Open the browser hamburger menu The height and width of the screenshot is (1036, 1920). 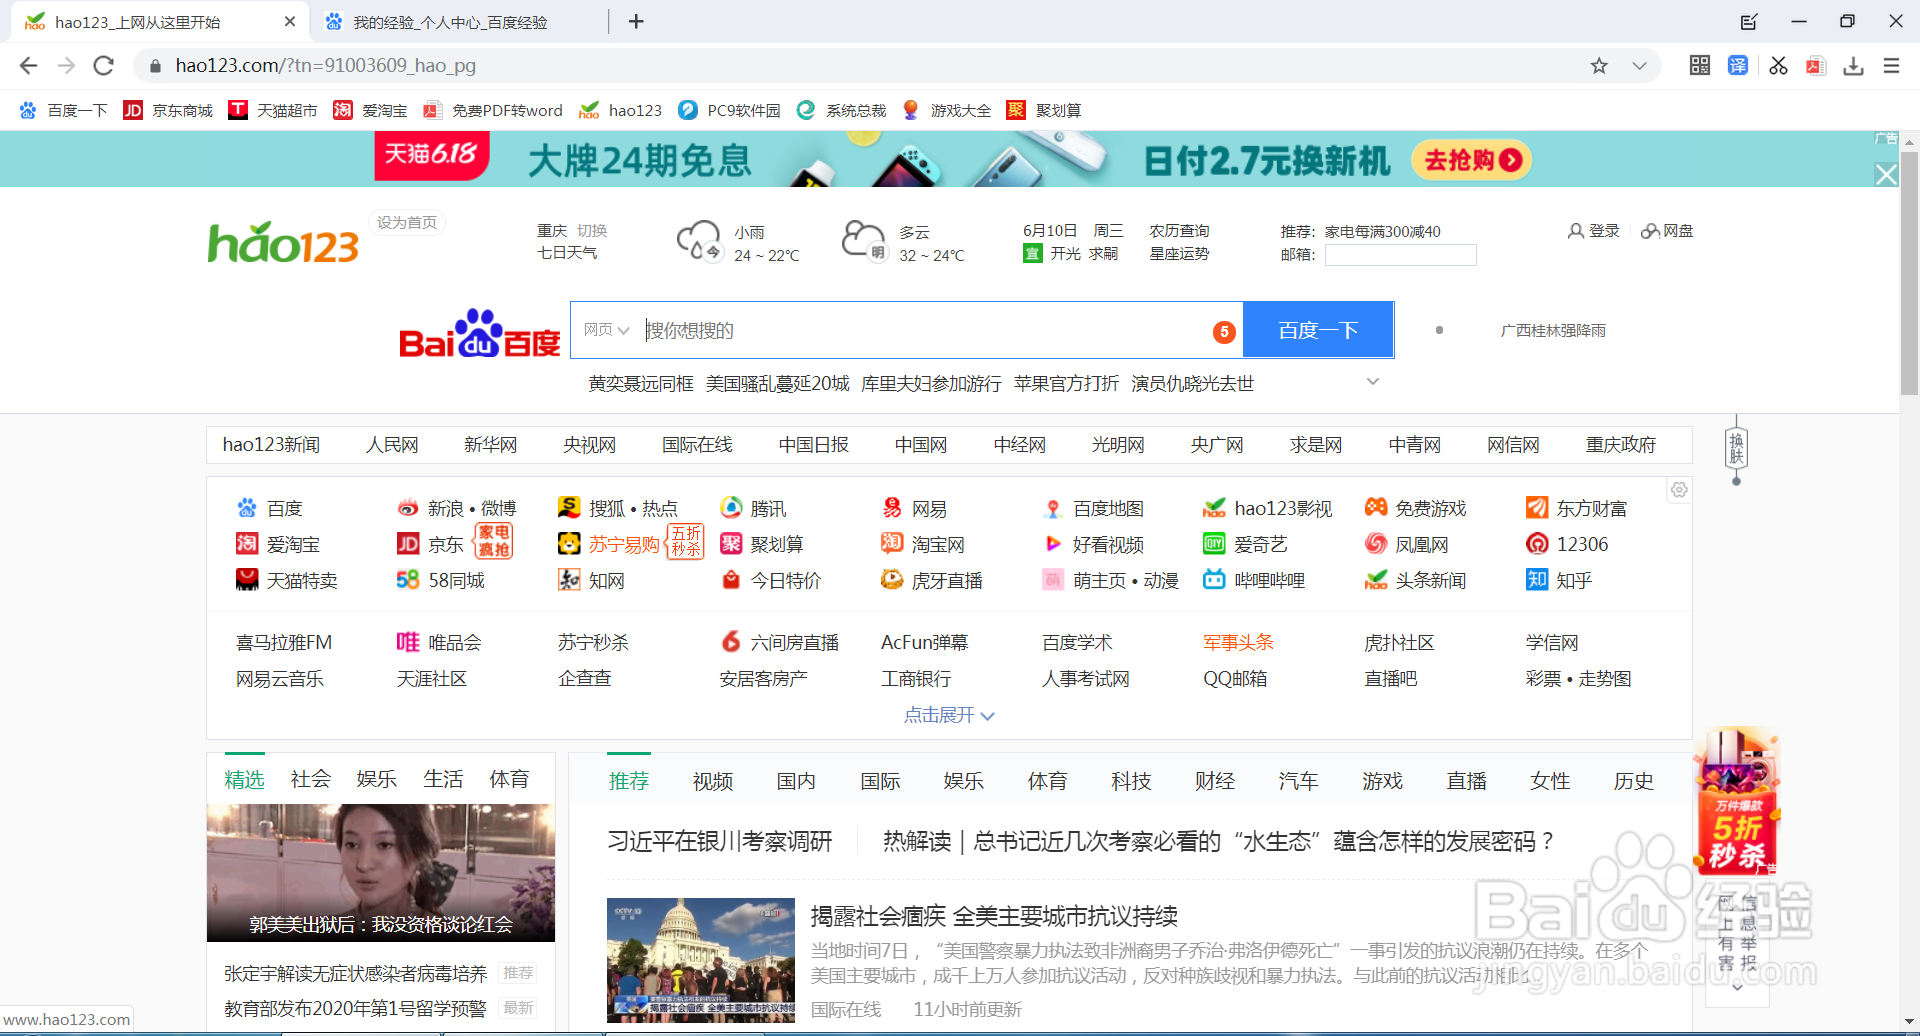pos(1891,66)
